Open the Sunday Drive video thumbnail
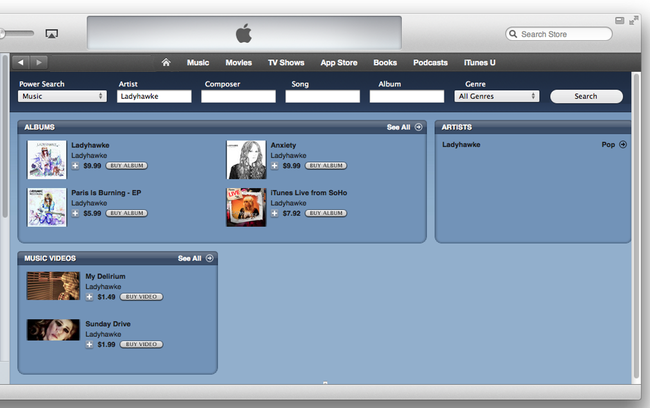Screen dimensions: 650x408 [x=53, y=330]
